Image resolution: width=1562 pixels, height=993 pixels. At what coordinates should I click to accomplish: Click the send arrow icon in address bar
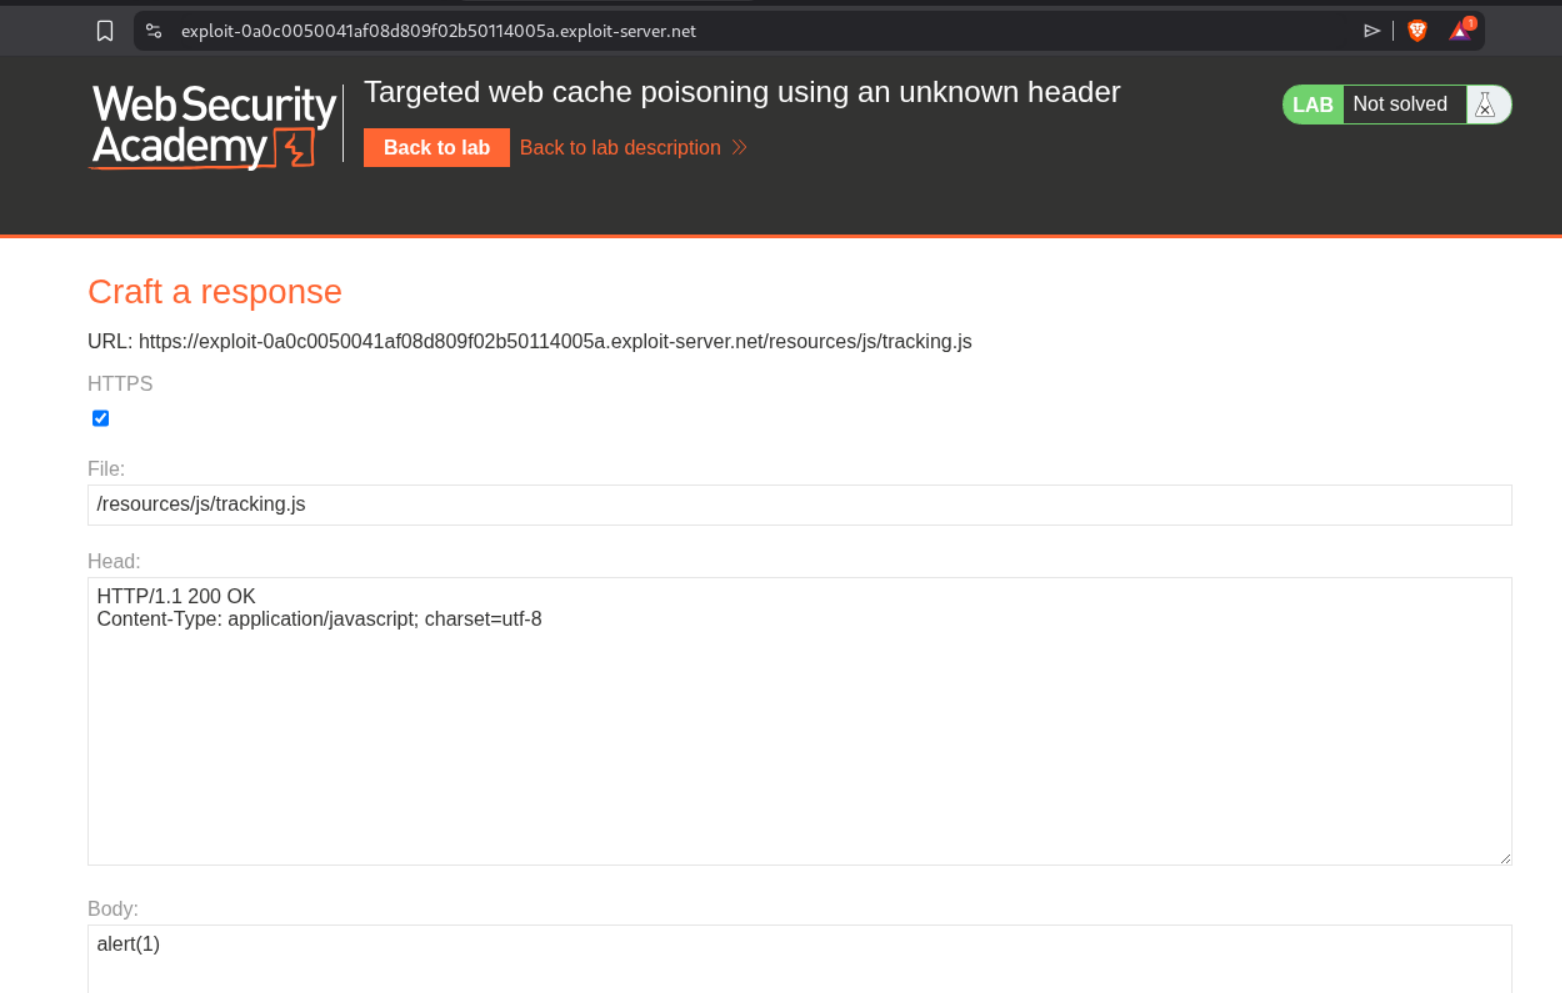tap(1371, 31)
